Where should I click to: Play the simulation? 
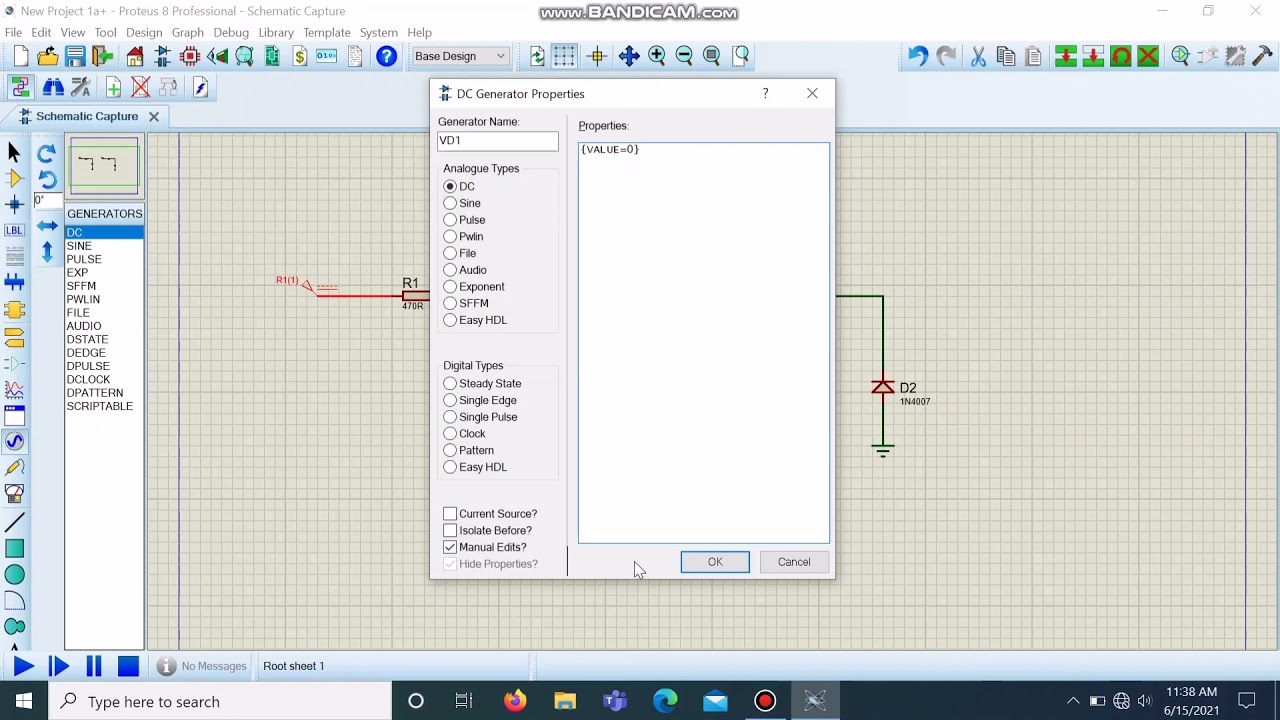tap(23, 666)
